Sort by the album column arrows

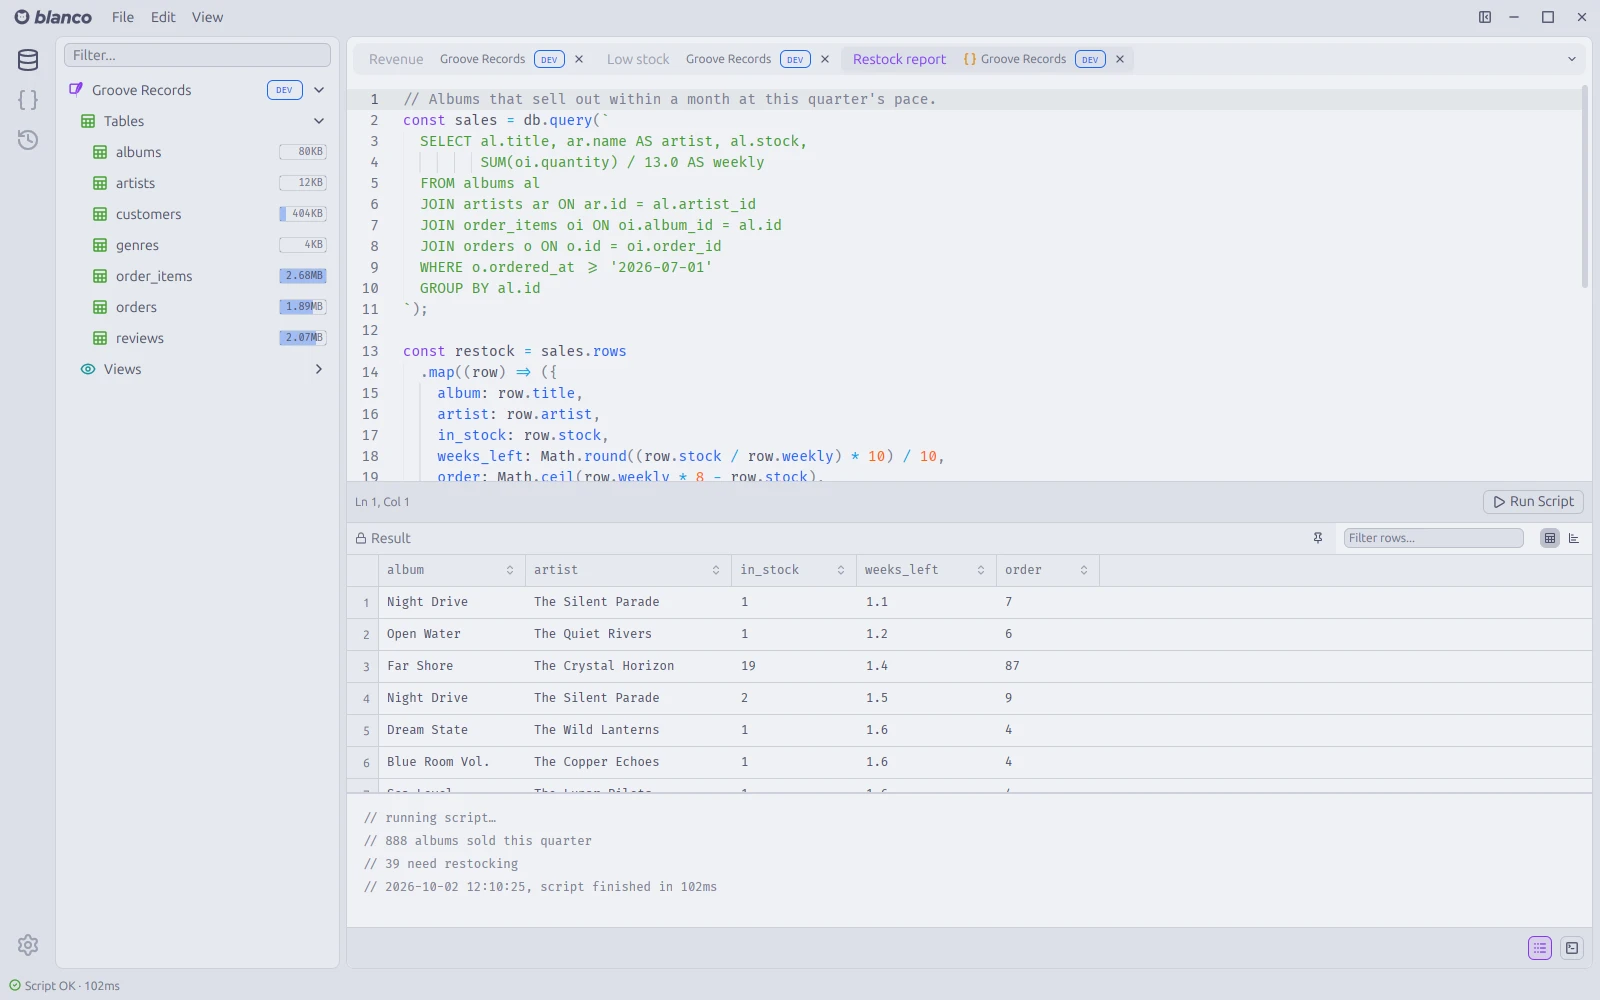point(510,570)
